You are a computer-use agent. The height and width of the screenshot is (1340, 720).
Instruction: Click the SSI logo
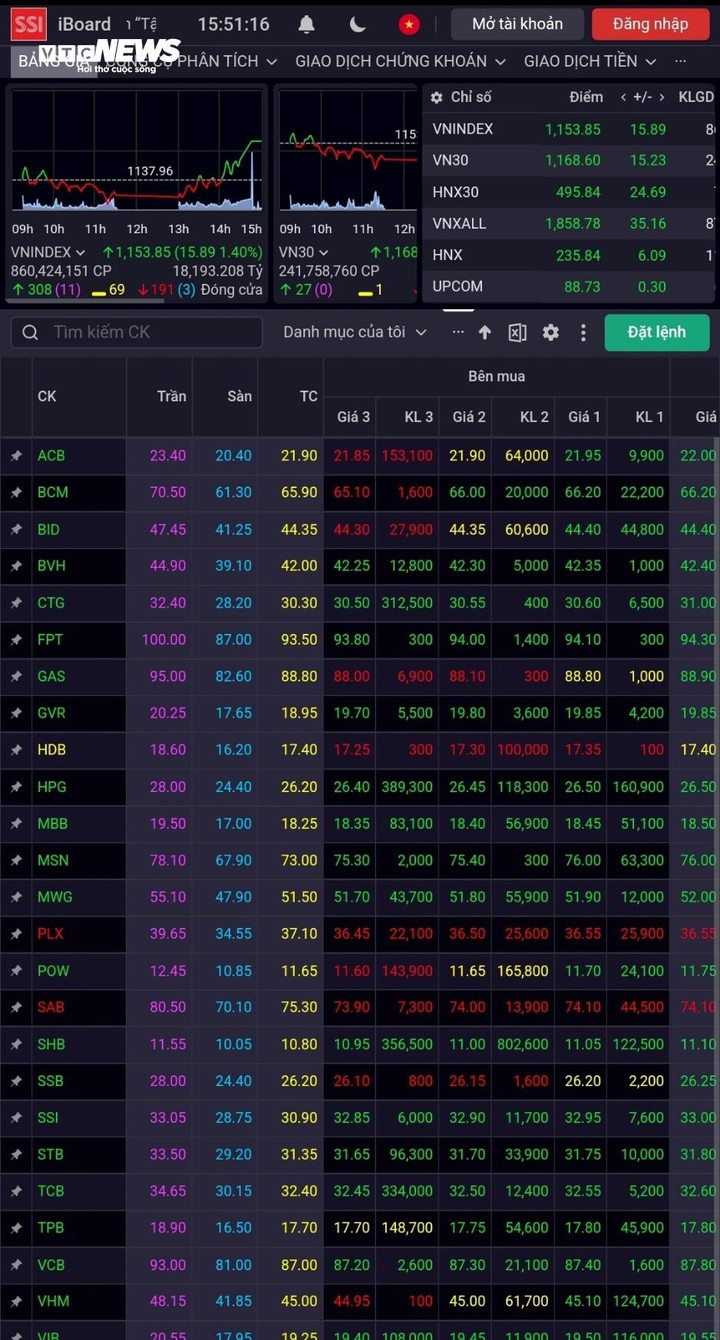tap(28, 24)
